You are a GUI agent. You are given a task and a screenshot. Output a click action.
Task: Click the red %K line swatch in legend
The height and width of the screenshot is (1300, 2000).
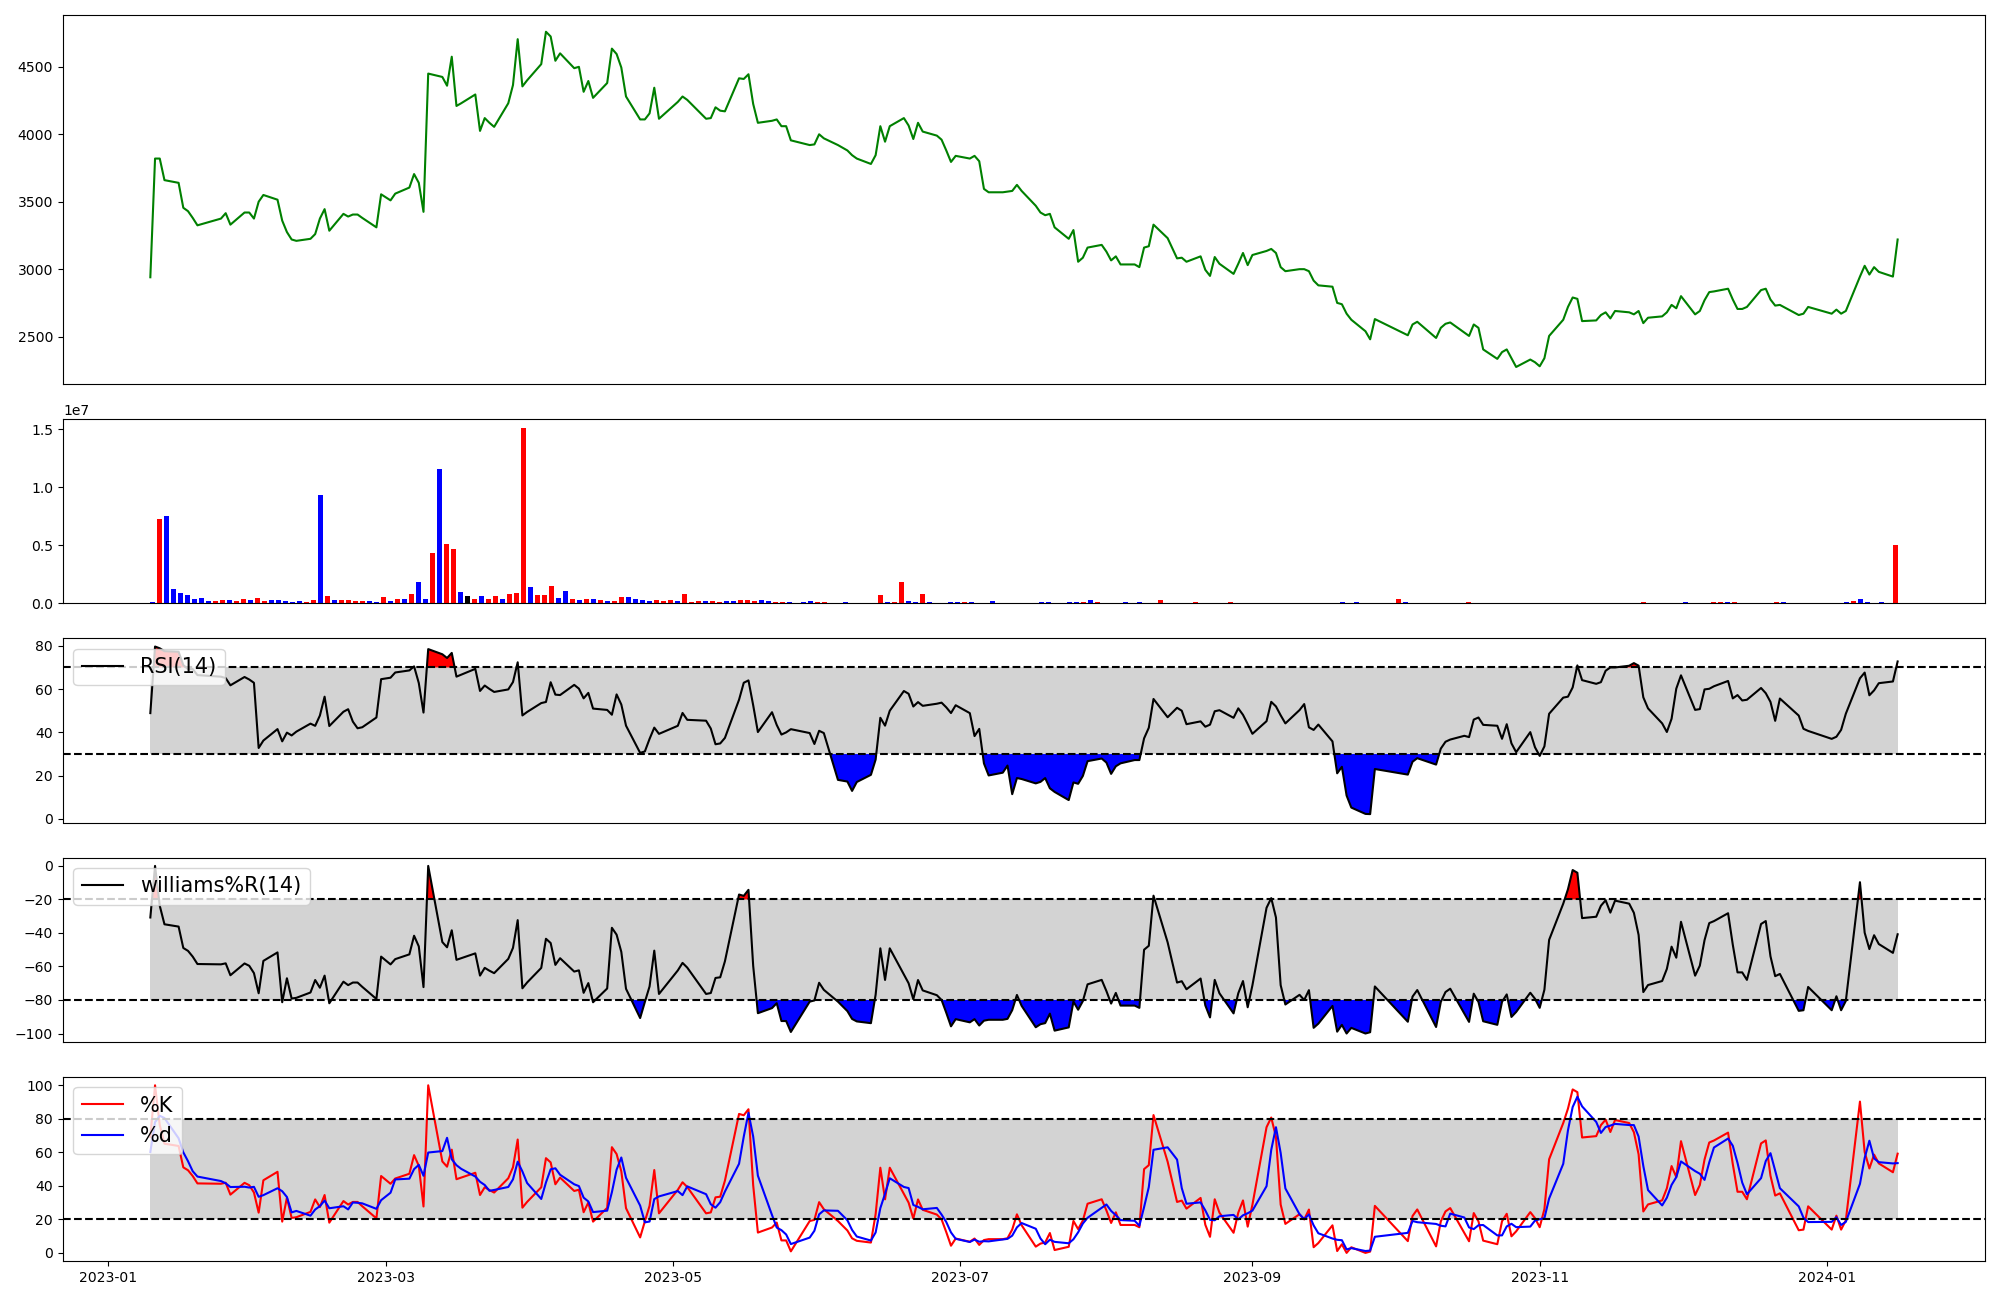[x=102, y=1105]
